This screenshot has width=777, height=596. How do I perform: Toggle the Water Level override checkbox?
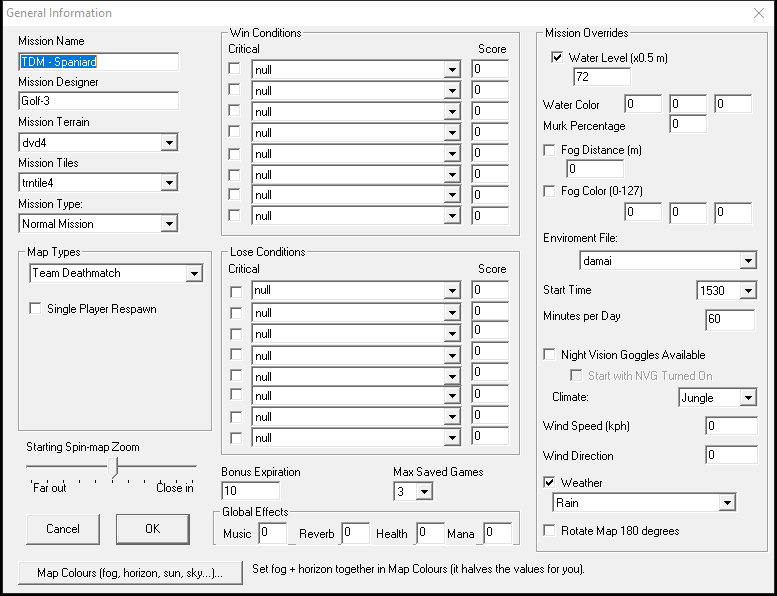coord(557,57)
